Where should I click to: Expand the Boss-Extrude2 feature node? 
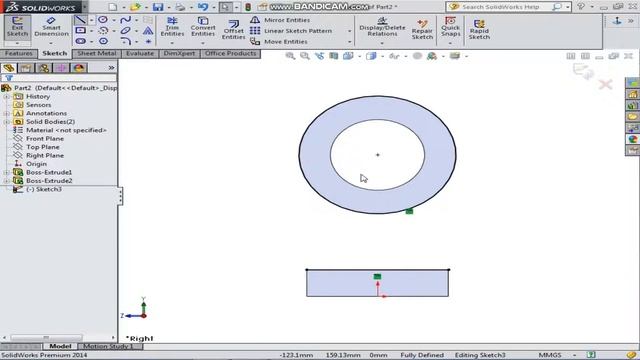pos(6,181)
